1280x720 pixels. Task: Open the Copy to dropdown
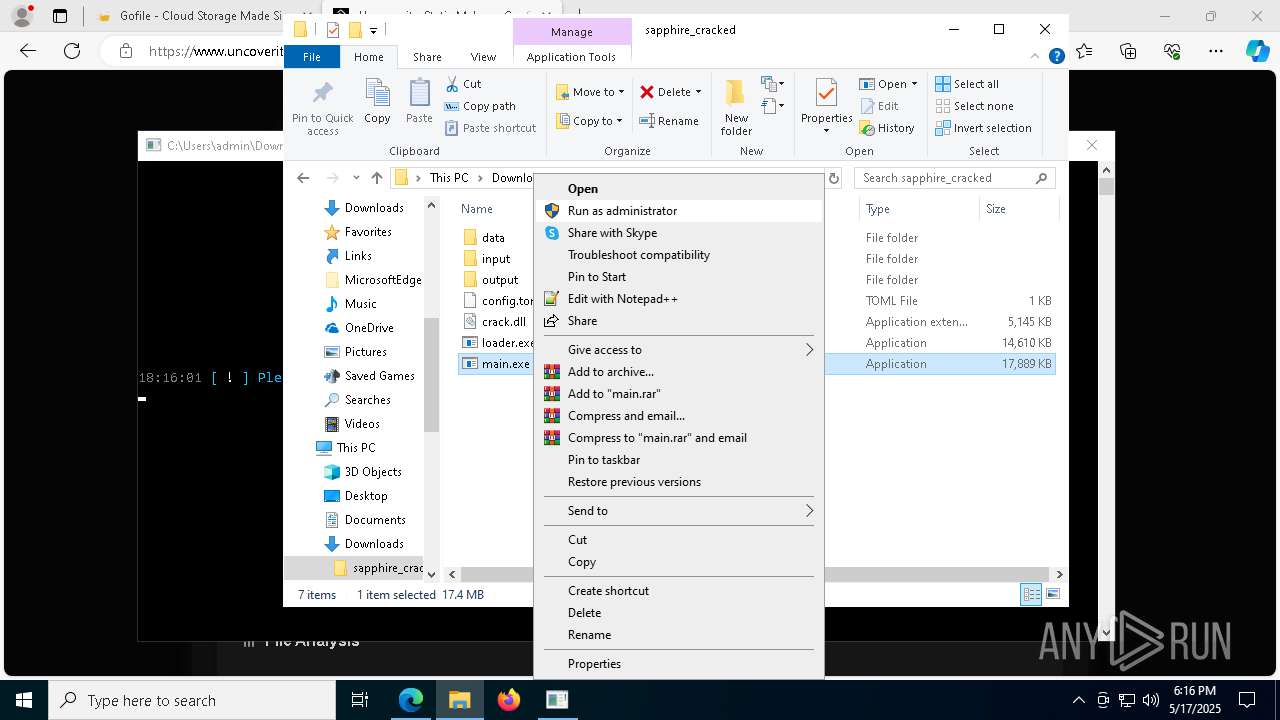590,121
